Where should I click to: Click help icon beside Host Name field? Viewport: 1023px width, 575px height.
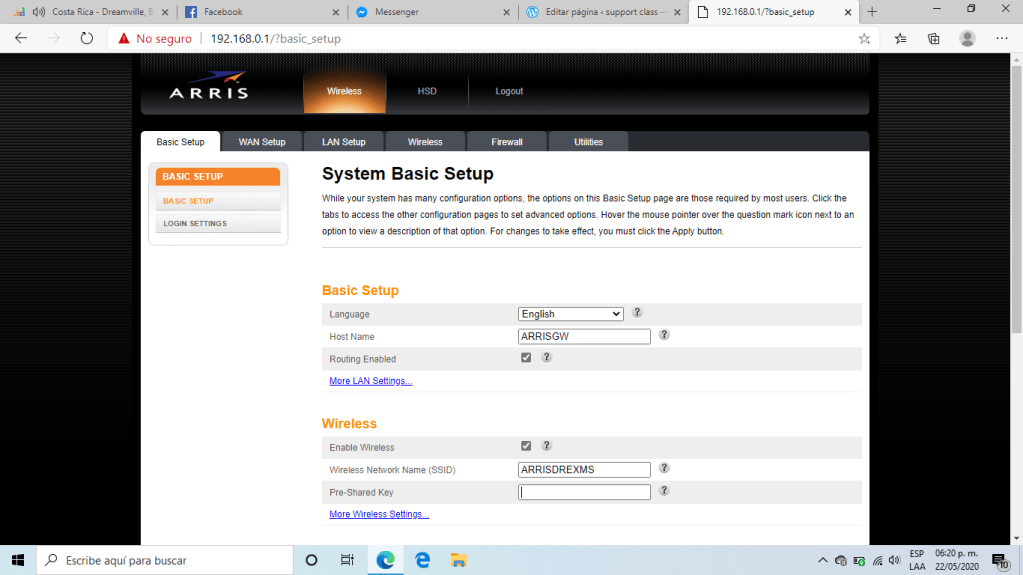(664, 335)
